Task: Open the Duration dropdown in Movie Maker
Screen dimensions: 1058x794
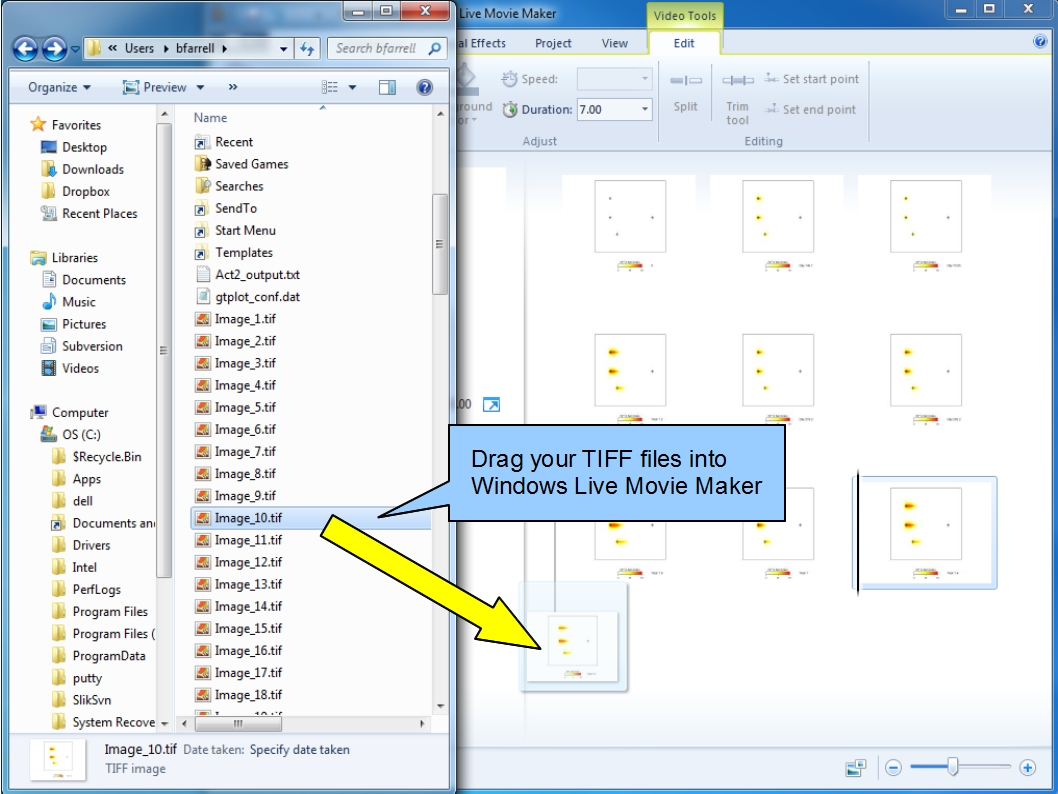Action: click(644, 109)
